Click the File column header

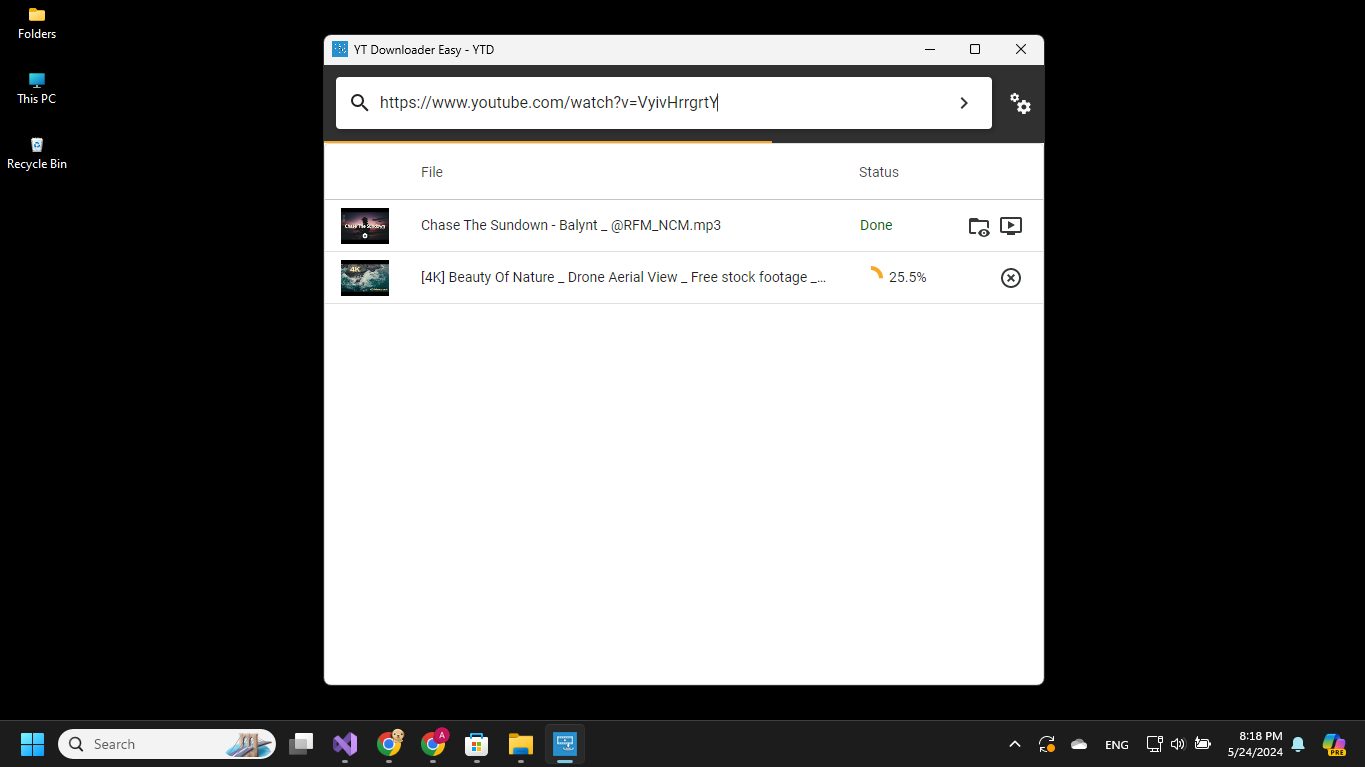tap(432, 172)
